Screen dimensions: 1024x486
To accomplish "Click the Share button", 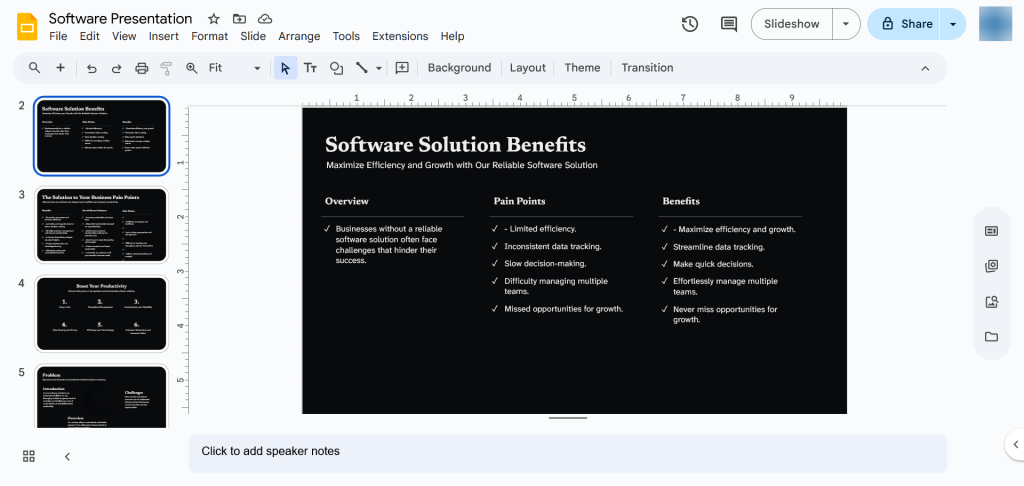I will point(906,24).
